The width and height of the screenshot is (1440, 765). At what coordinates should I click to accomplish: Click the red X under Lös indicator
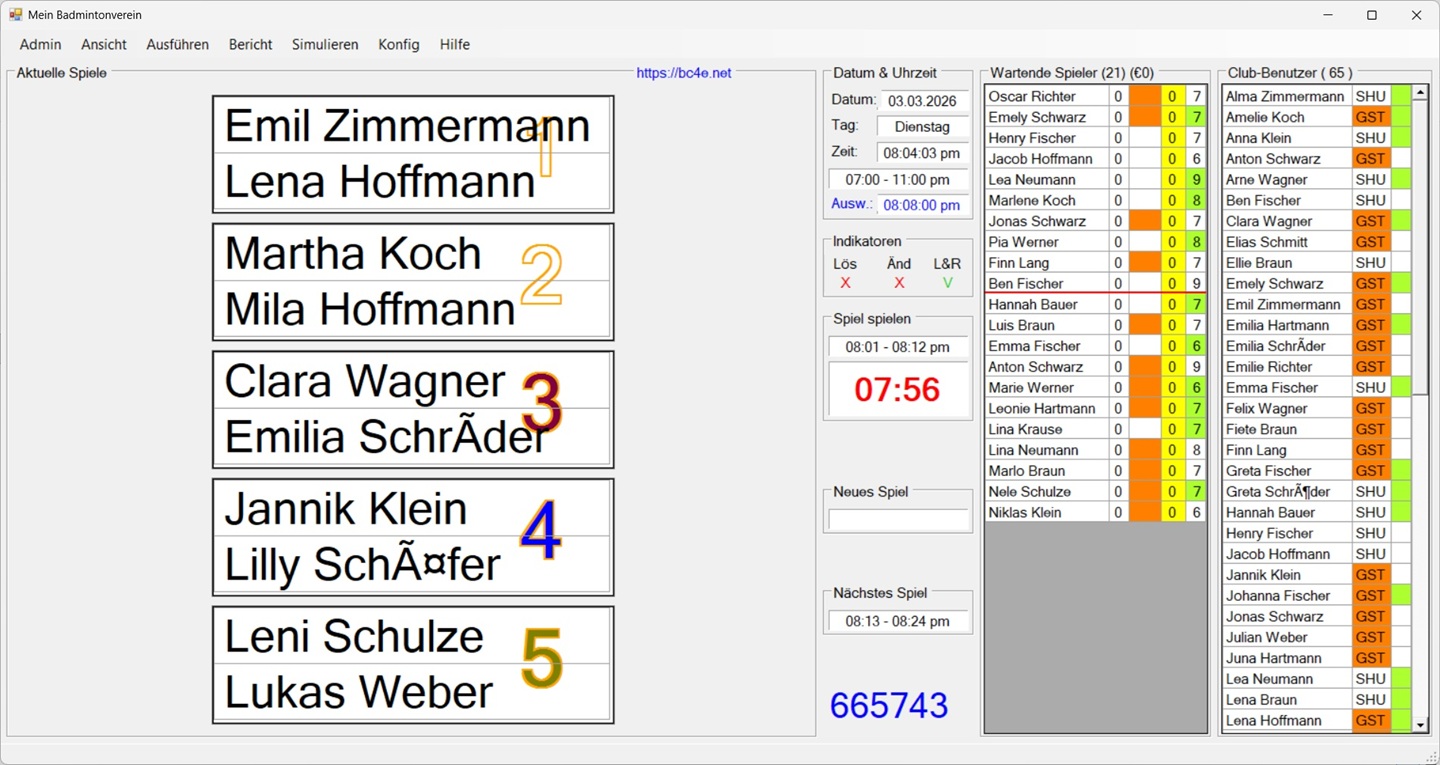(x=845, y=283)
